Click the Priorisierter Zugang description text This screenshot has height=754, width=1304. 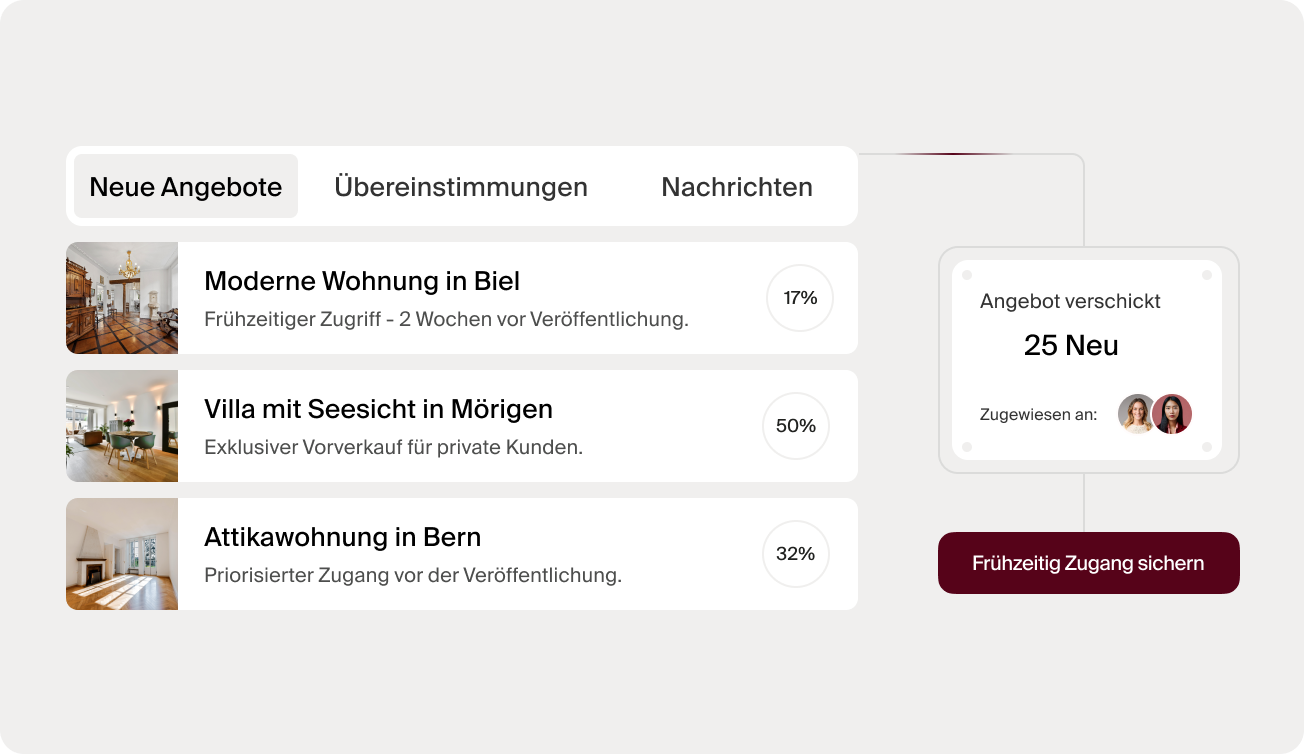[x=413, y=575]
